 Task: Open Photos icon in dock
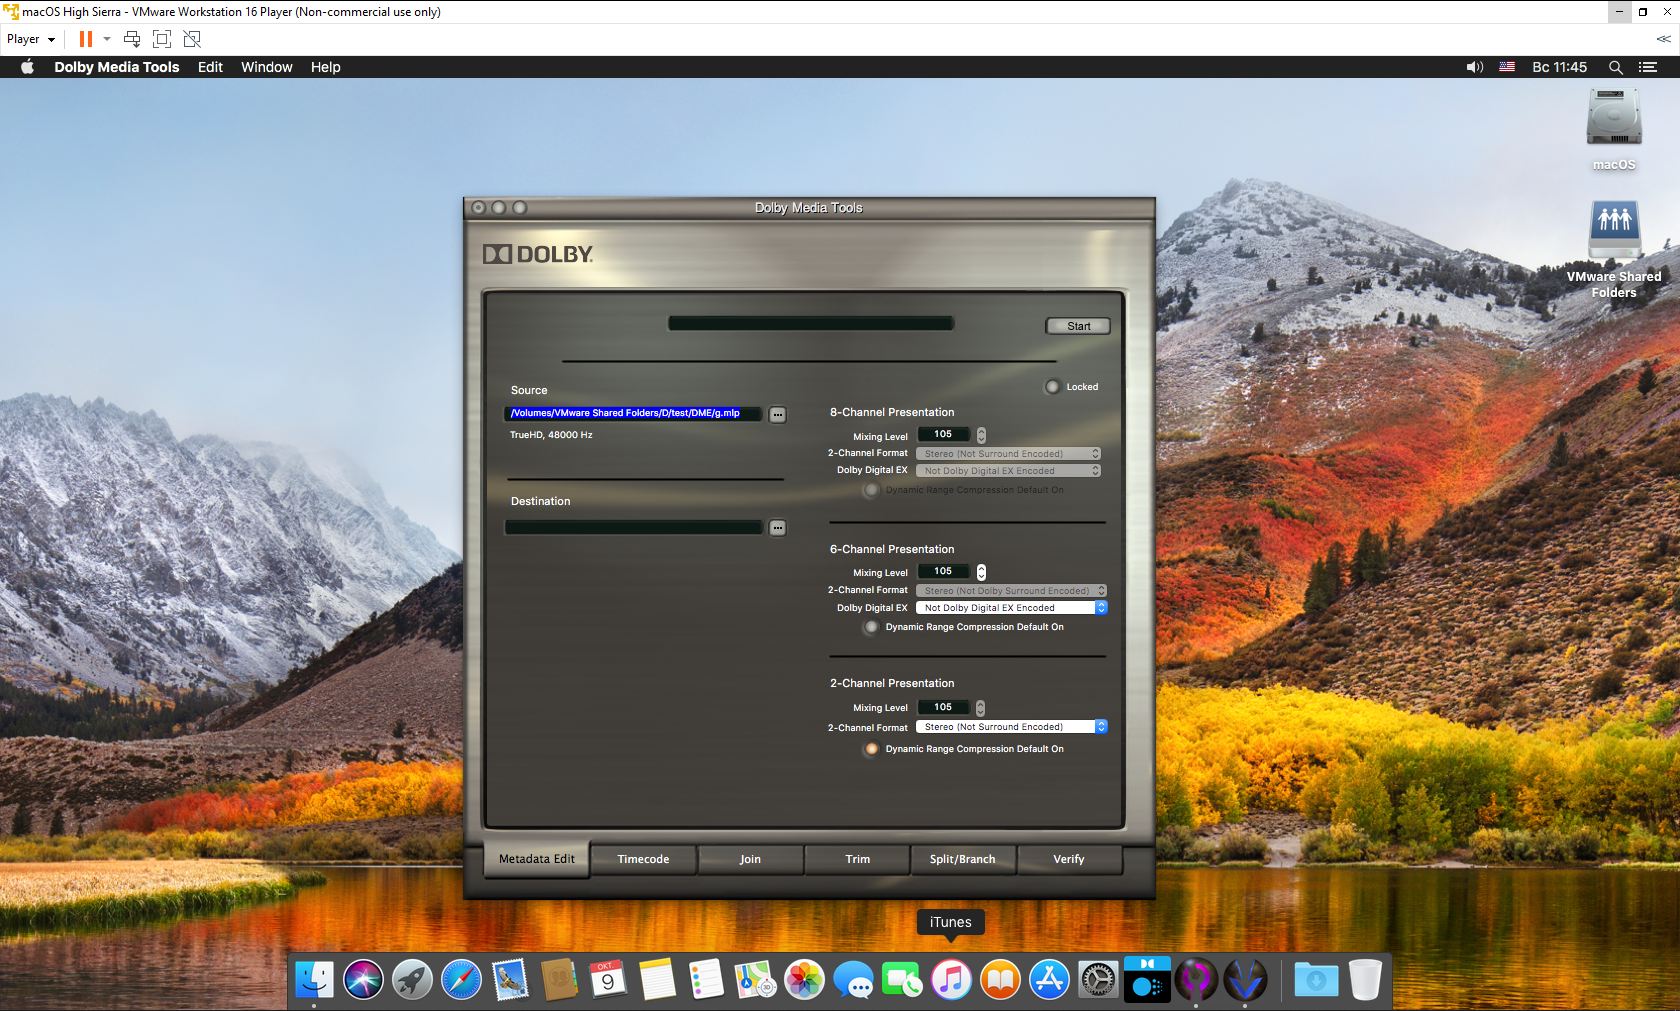(804, 980)
